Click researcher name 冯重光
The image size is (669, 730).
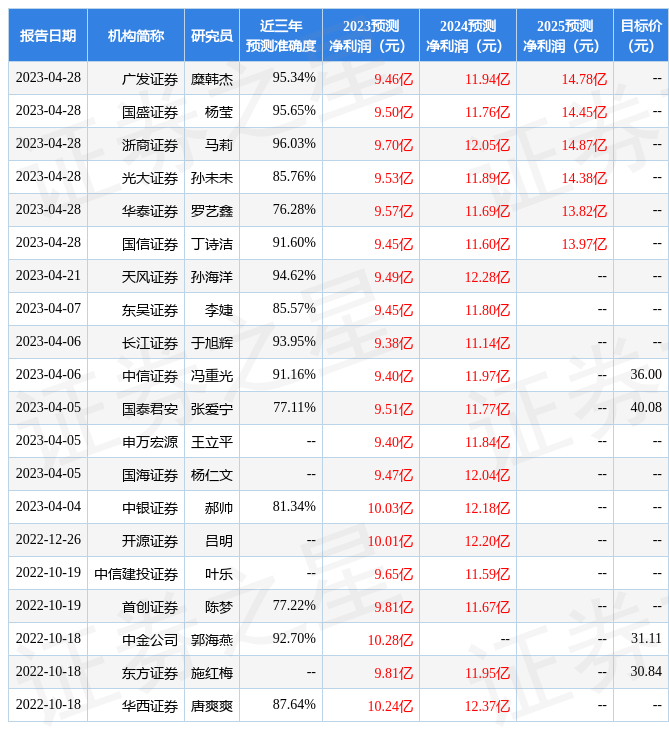point(212,376)
